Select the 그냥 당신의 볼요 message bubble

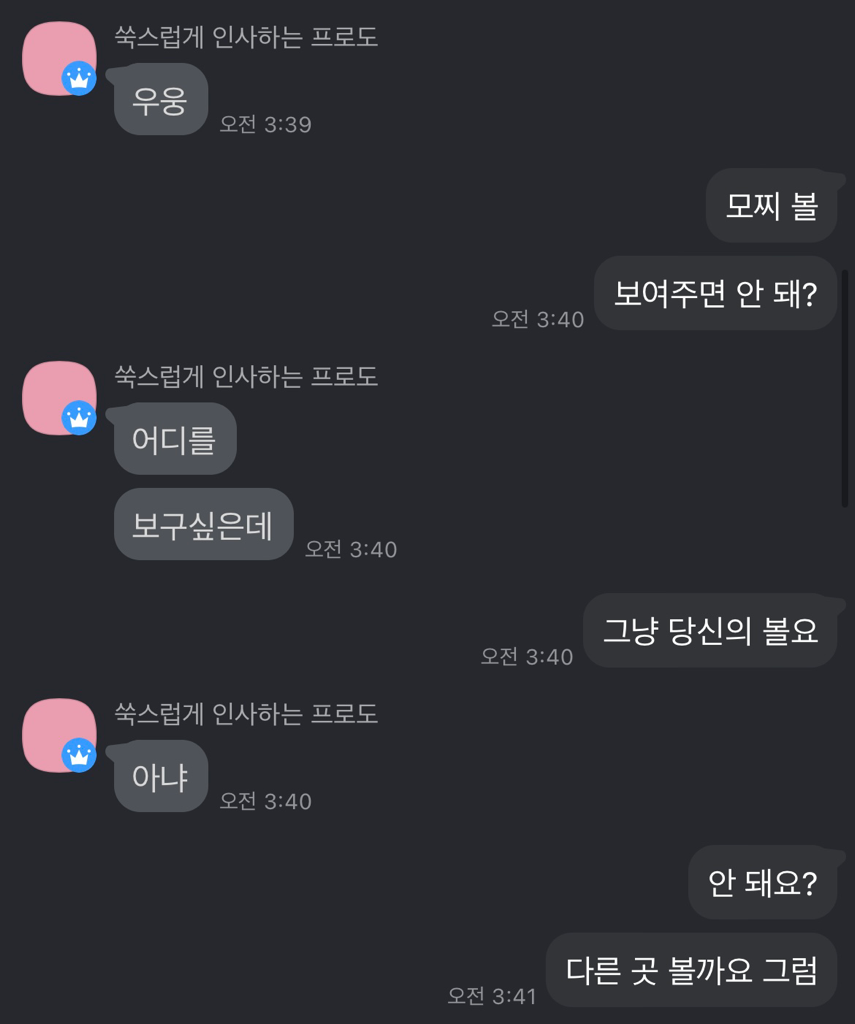pos(710,631)
